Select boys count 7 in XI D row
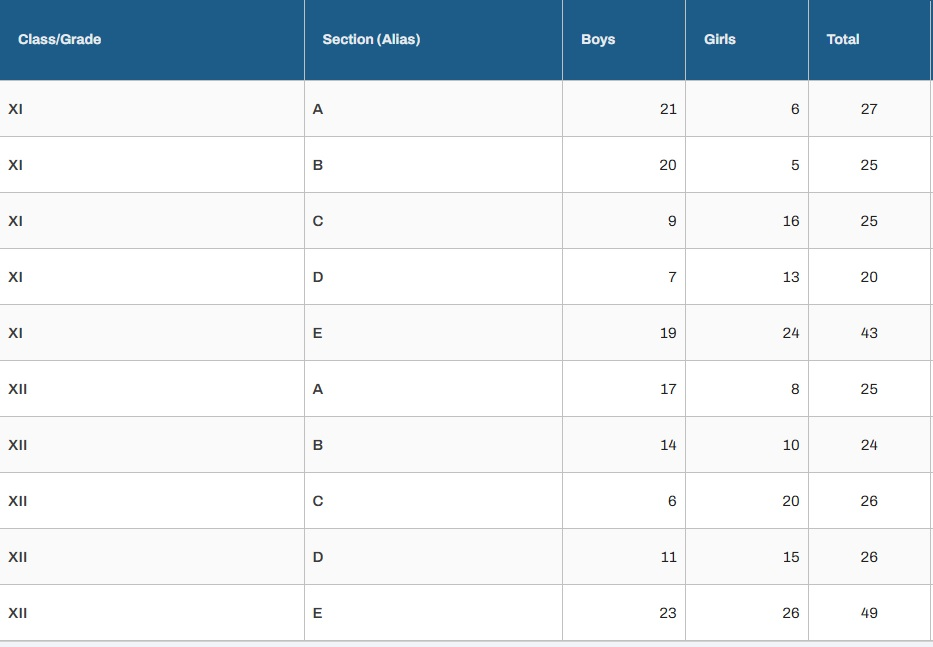The image size is (933, 647). click(x=672, y=277)
